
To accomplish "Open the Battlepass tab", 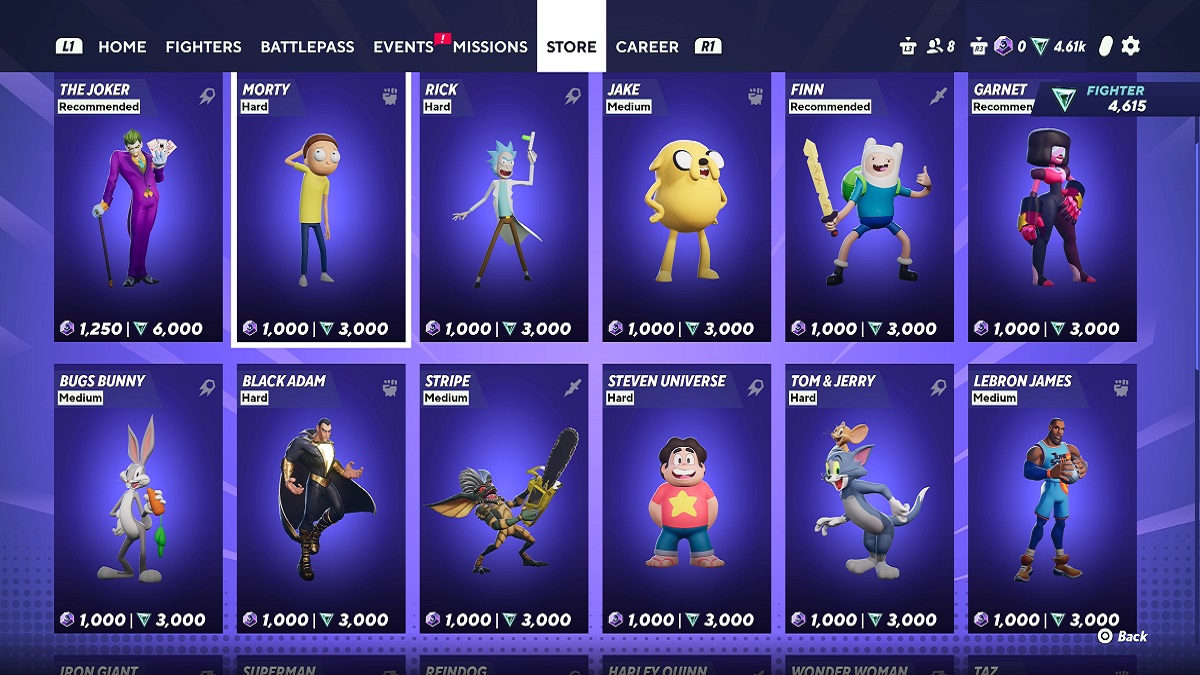I will [307, 46].
